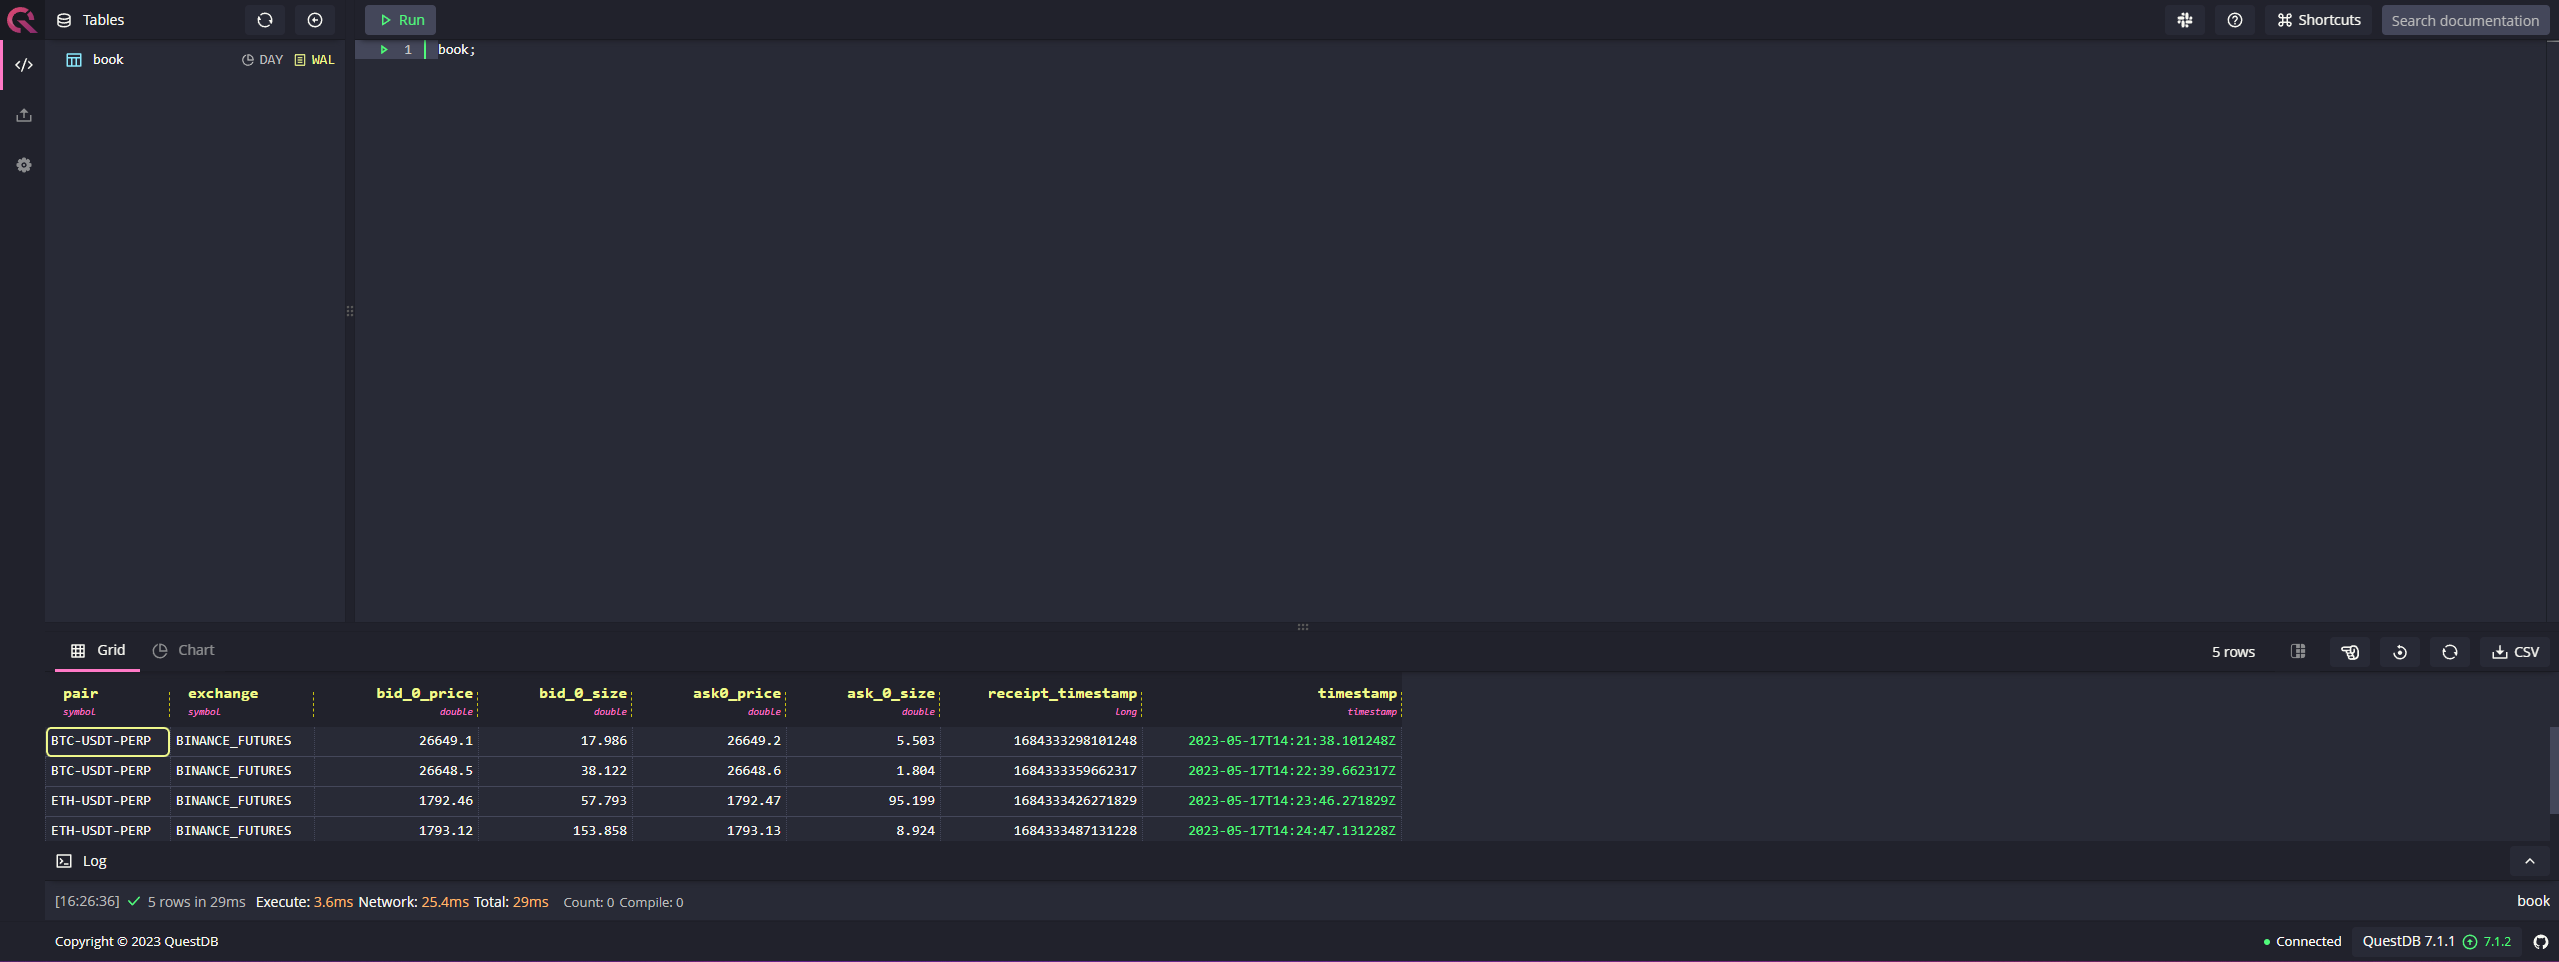2559x962 pixels.
Task: Download query results as CSV
Action: tap(2514, 651)
